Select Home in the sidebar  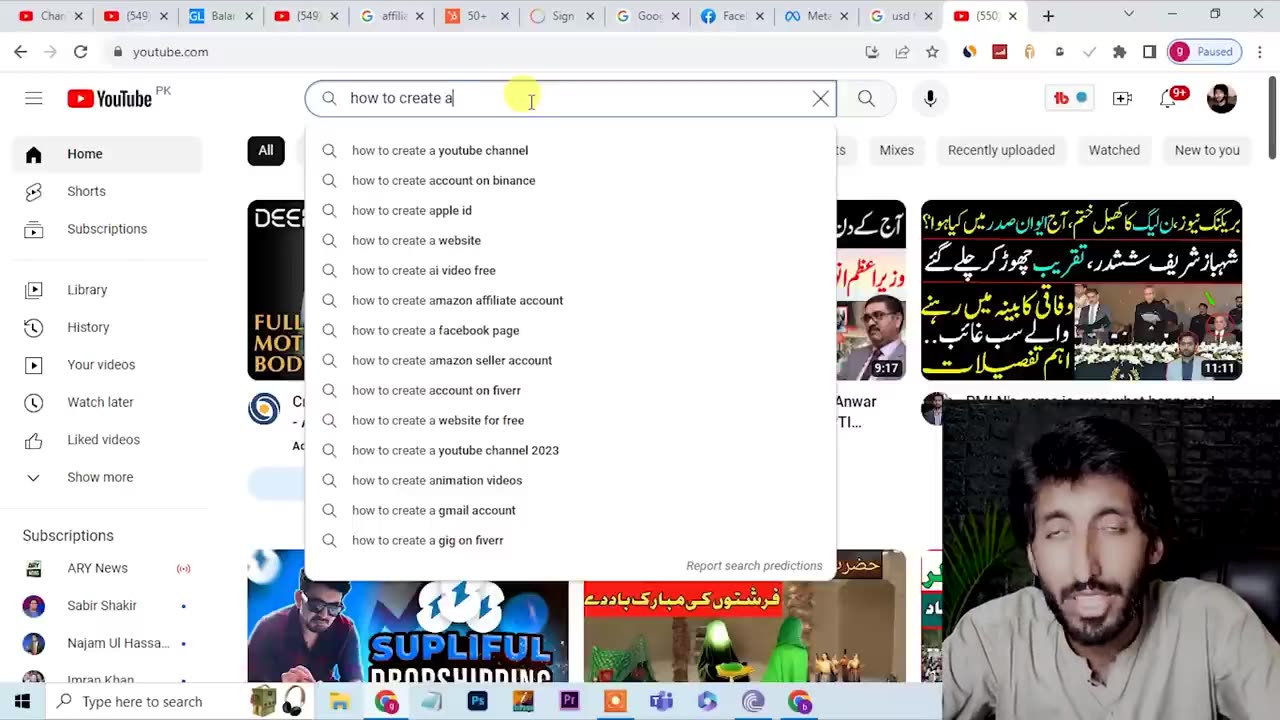click(x=107, y=154)
